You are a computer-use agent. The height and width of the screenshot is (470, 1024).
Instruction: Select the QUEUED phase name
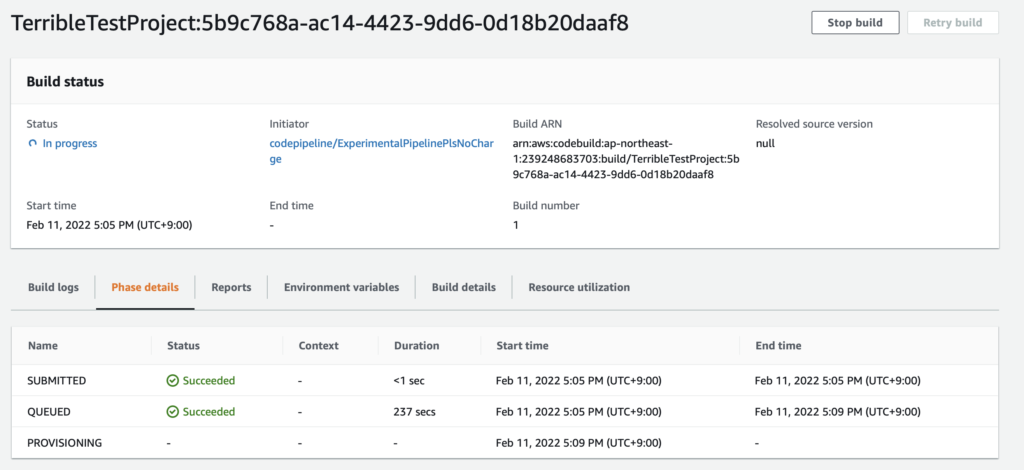point(51,411)
